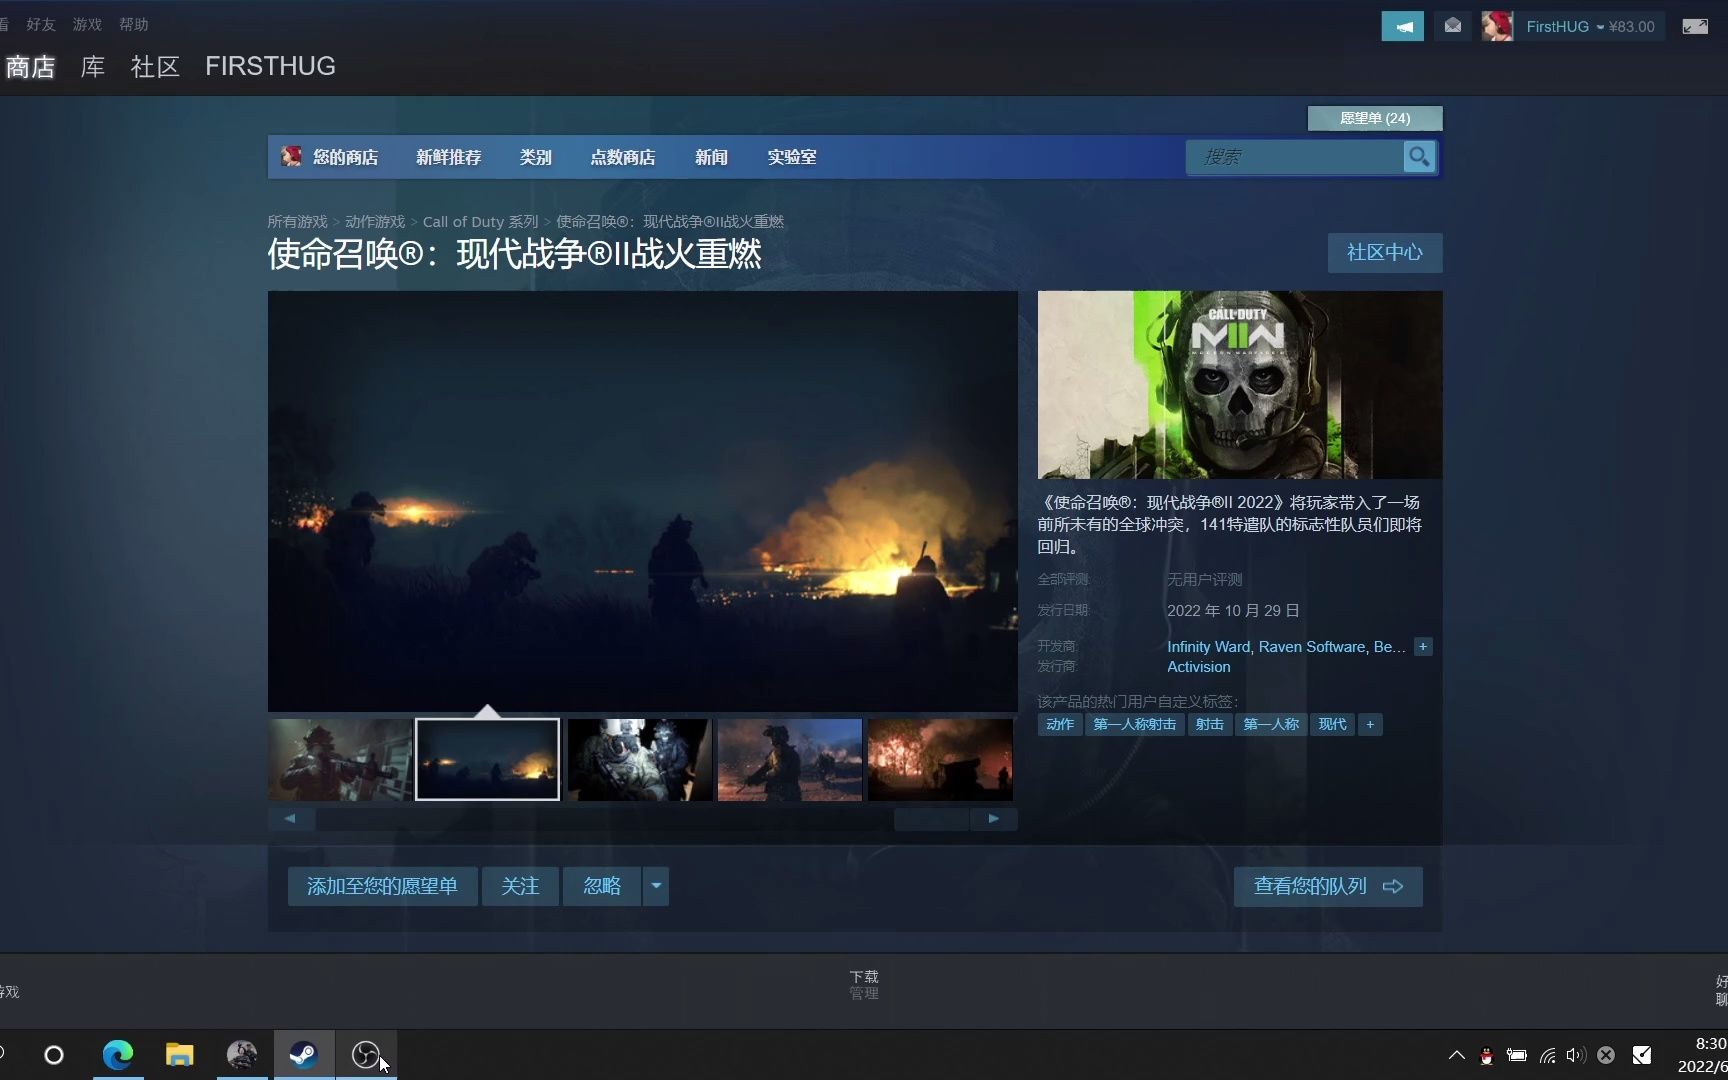The image size is (1728, 1080).
Task: Open the 社区中心 community hub button
Action: click(x=1385, y=252)
